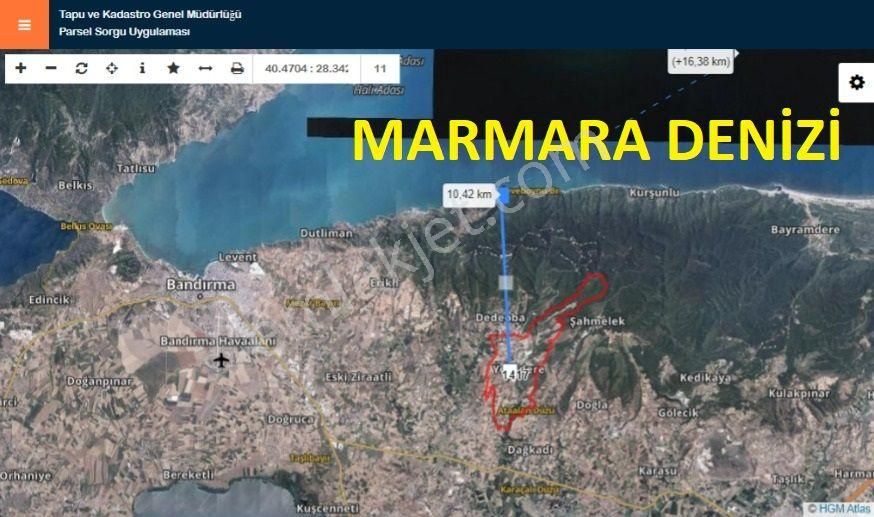Click the Dağkadı place label
The height and width of the screenshot is (517, 874).
[x=530, y=450]
